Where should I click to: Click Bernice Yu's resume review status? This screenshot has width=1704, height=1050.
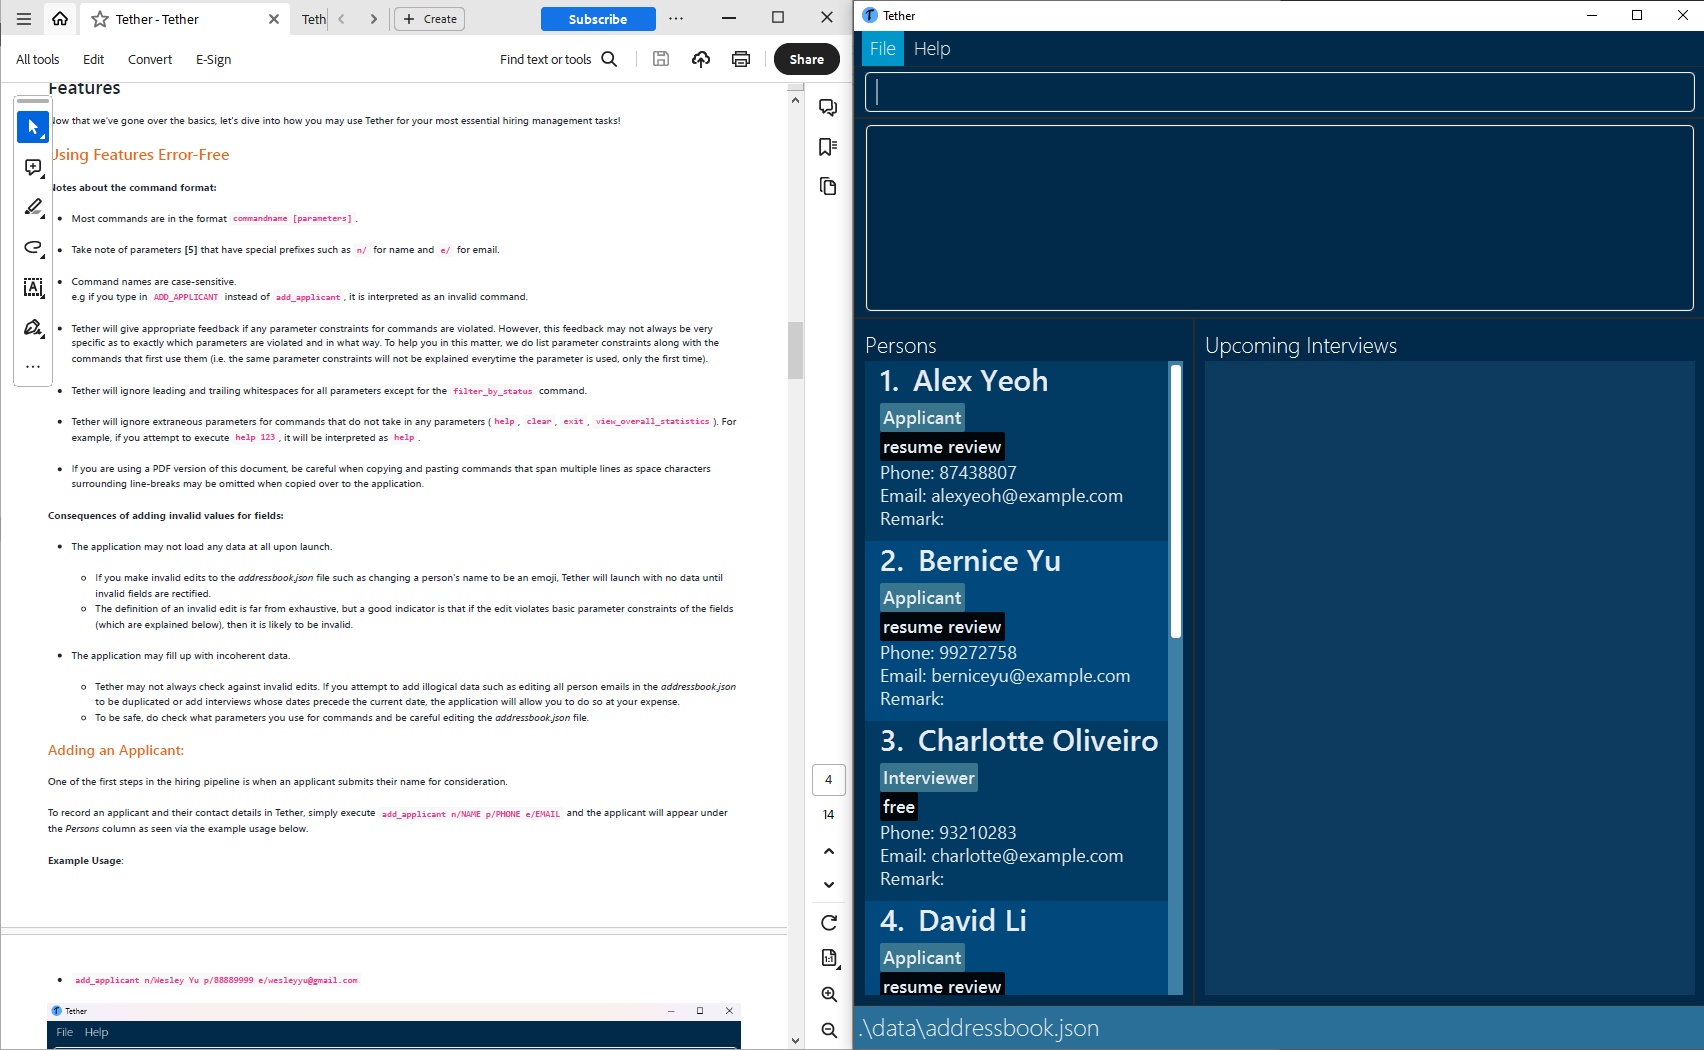tap(942, 627)
